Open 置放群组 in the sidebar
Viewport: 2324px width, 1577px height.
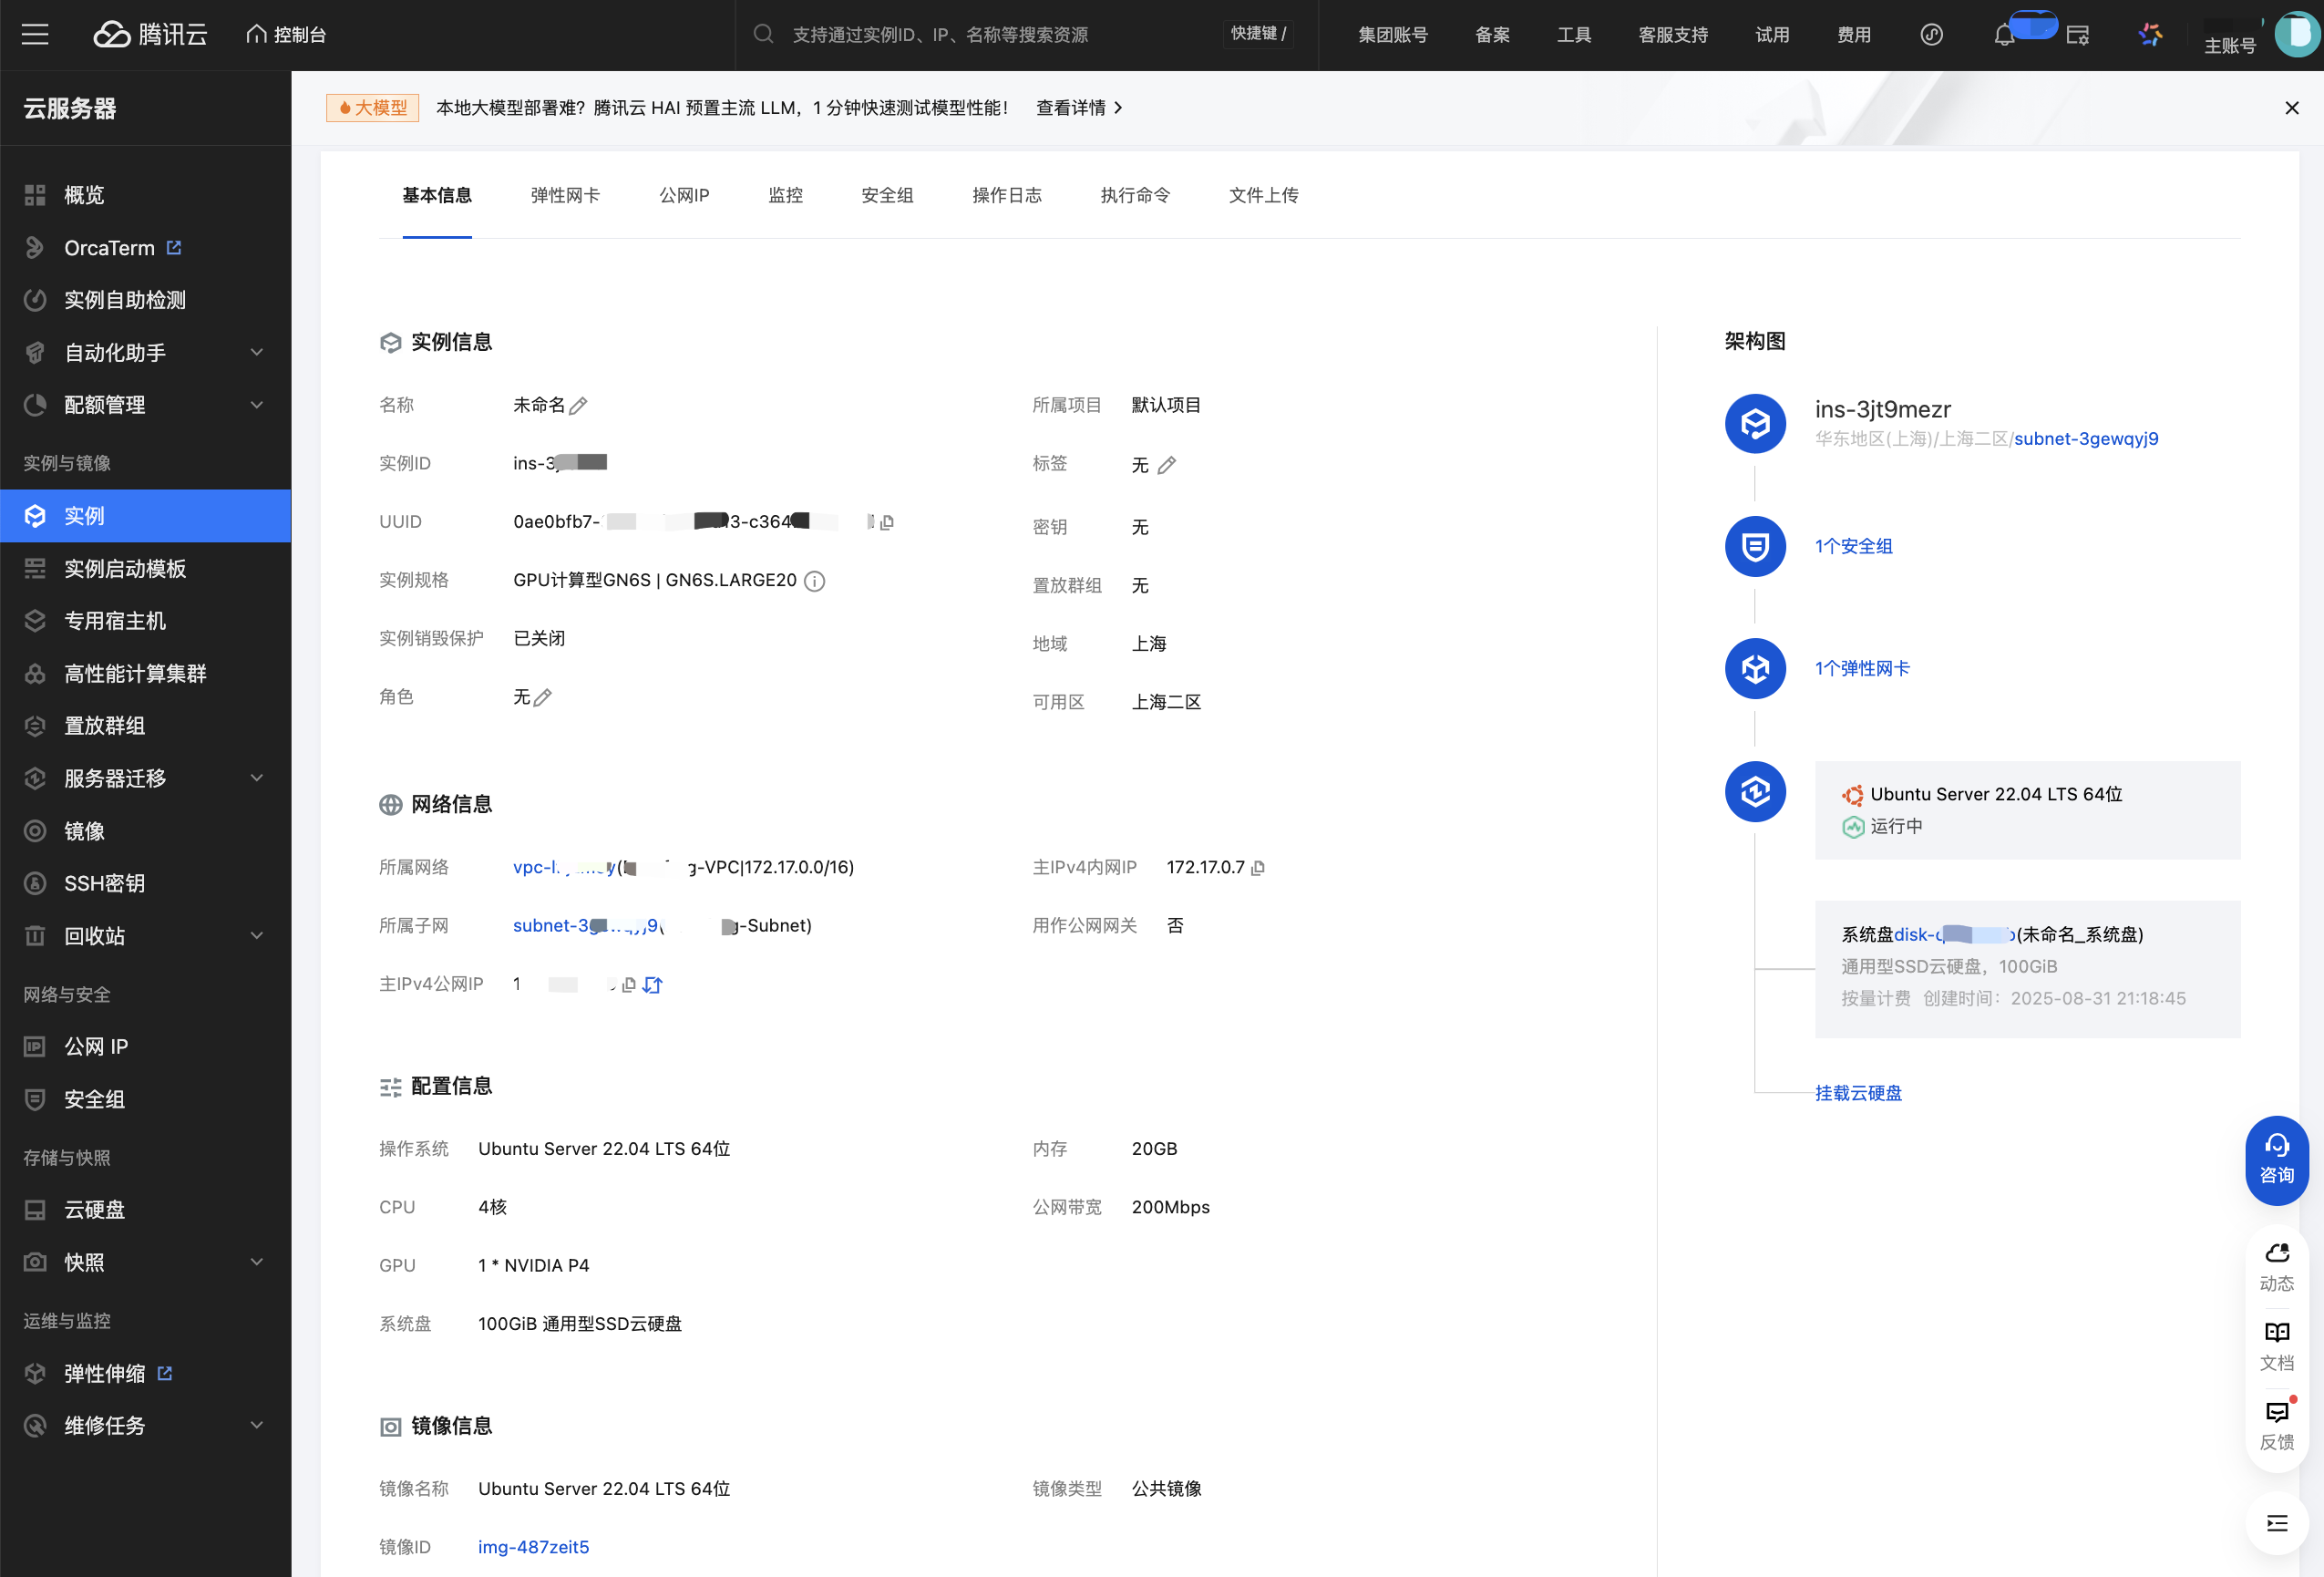pyautogui.click(x=145, y=726)
